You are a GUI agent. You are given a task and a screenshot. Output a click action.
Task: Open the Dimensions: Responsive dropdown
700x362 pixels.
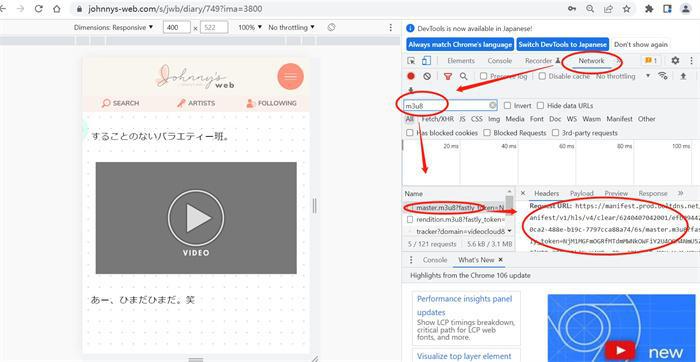click(113, 27)
